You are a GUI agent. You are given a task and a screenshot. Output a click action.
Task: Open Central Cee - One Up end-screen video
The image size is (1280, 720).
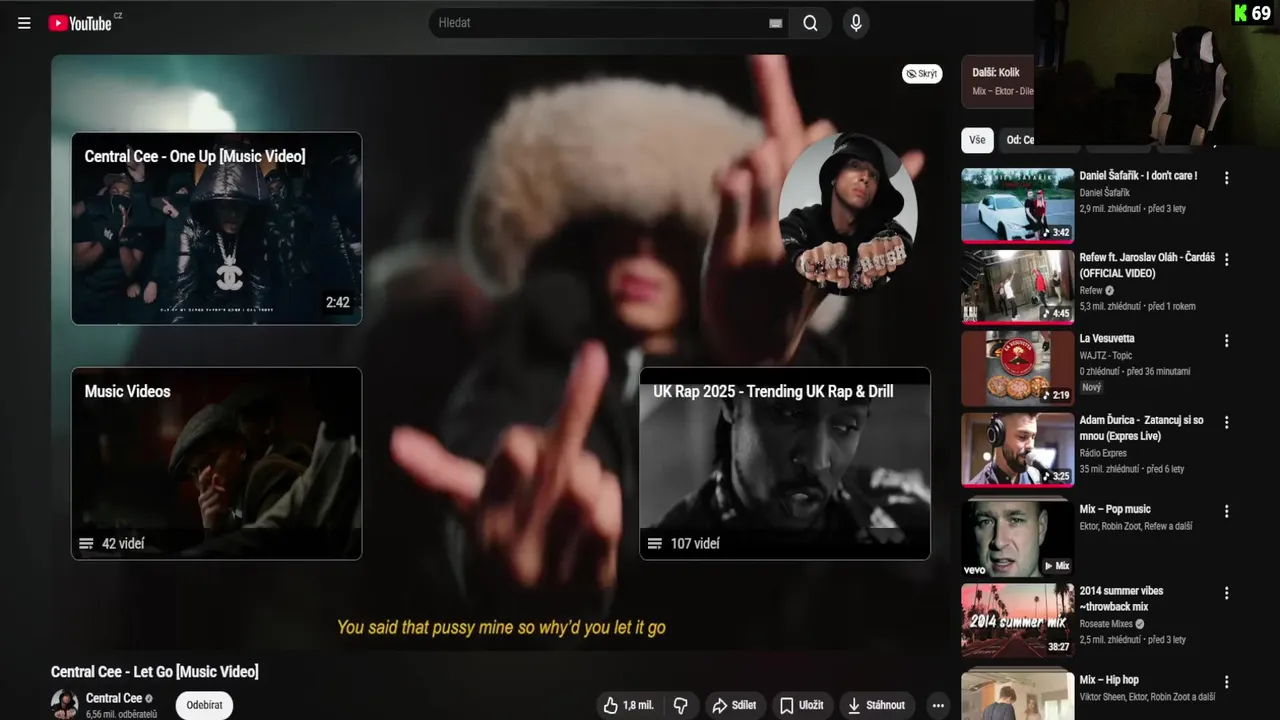[x=216, y=228]
